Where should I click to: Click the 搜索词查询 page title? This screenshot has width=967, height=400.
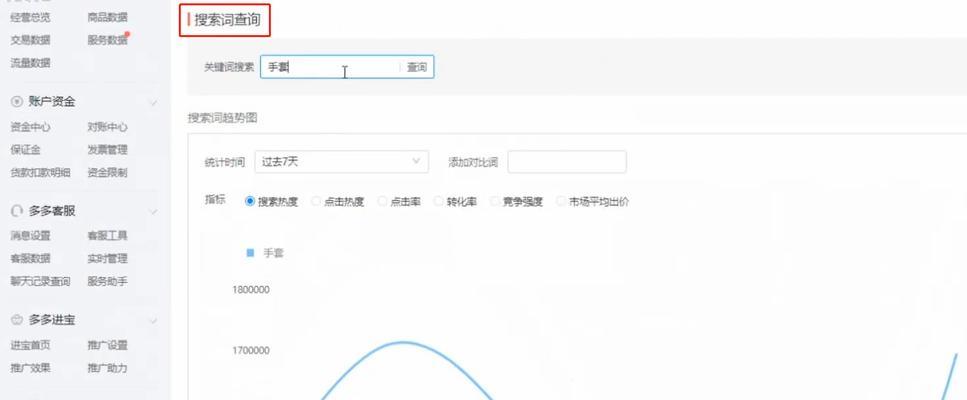coord(227,20)
